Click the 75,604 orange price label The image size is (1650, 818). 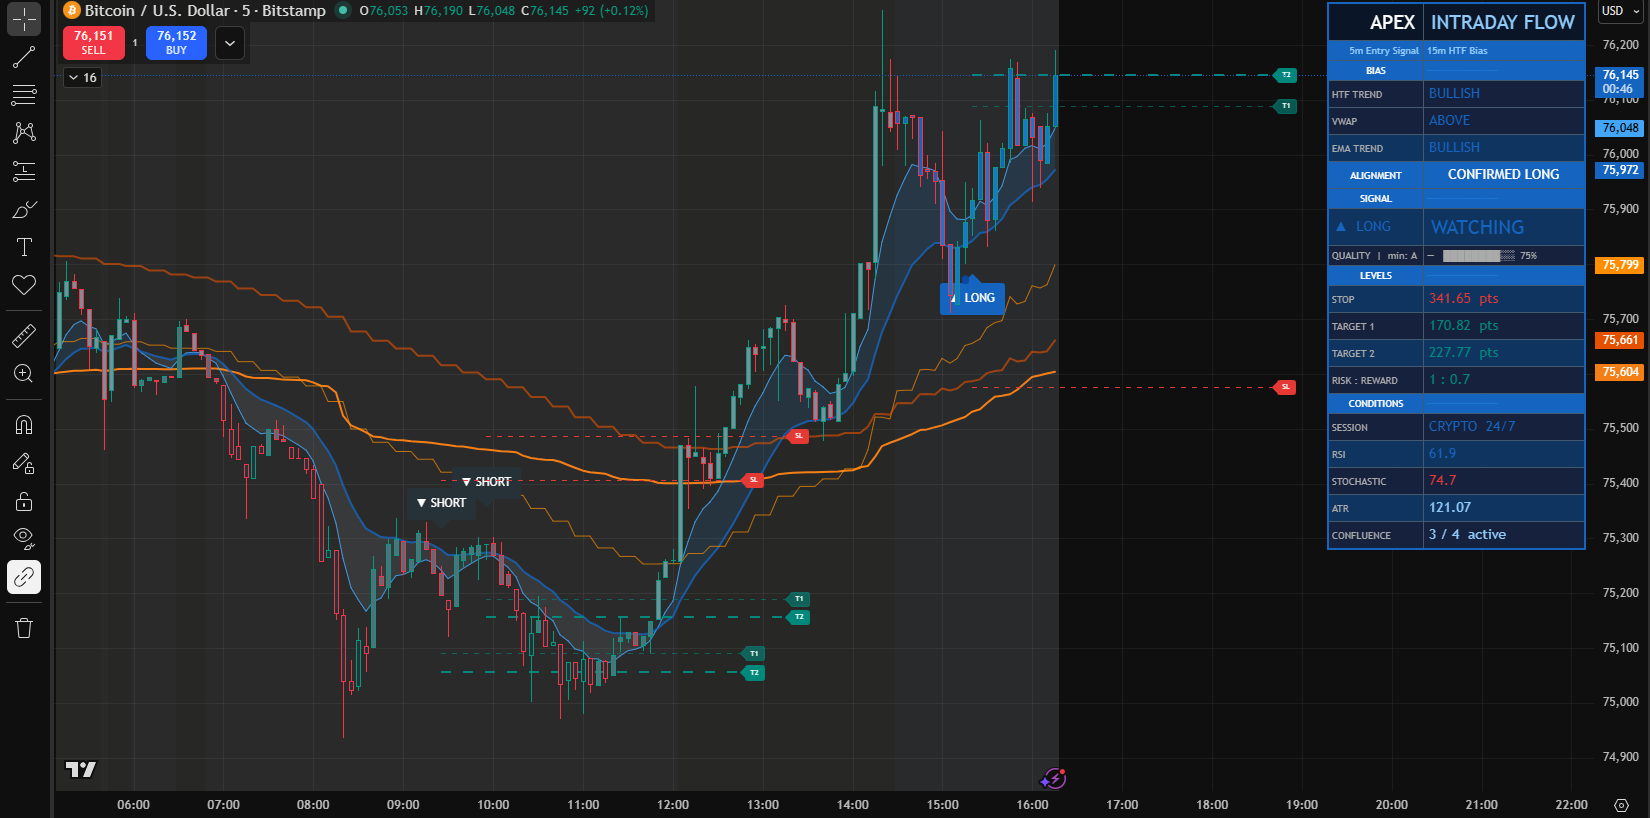pyautogui.click(x=1620, y=372)
